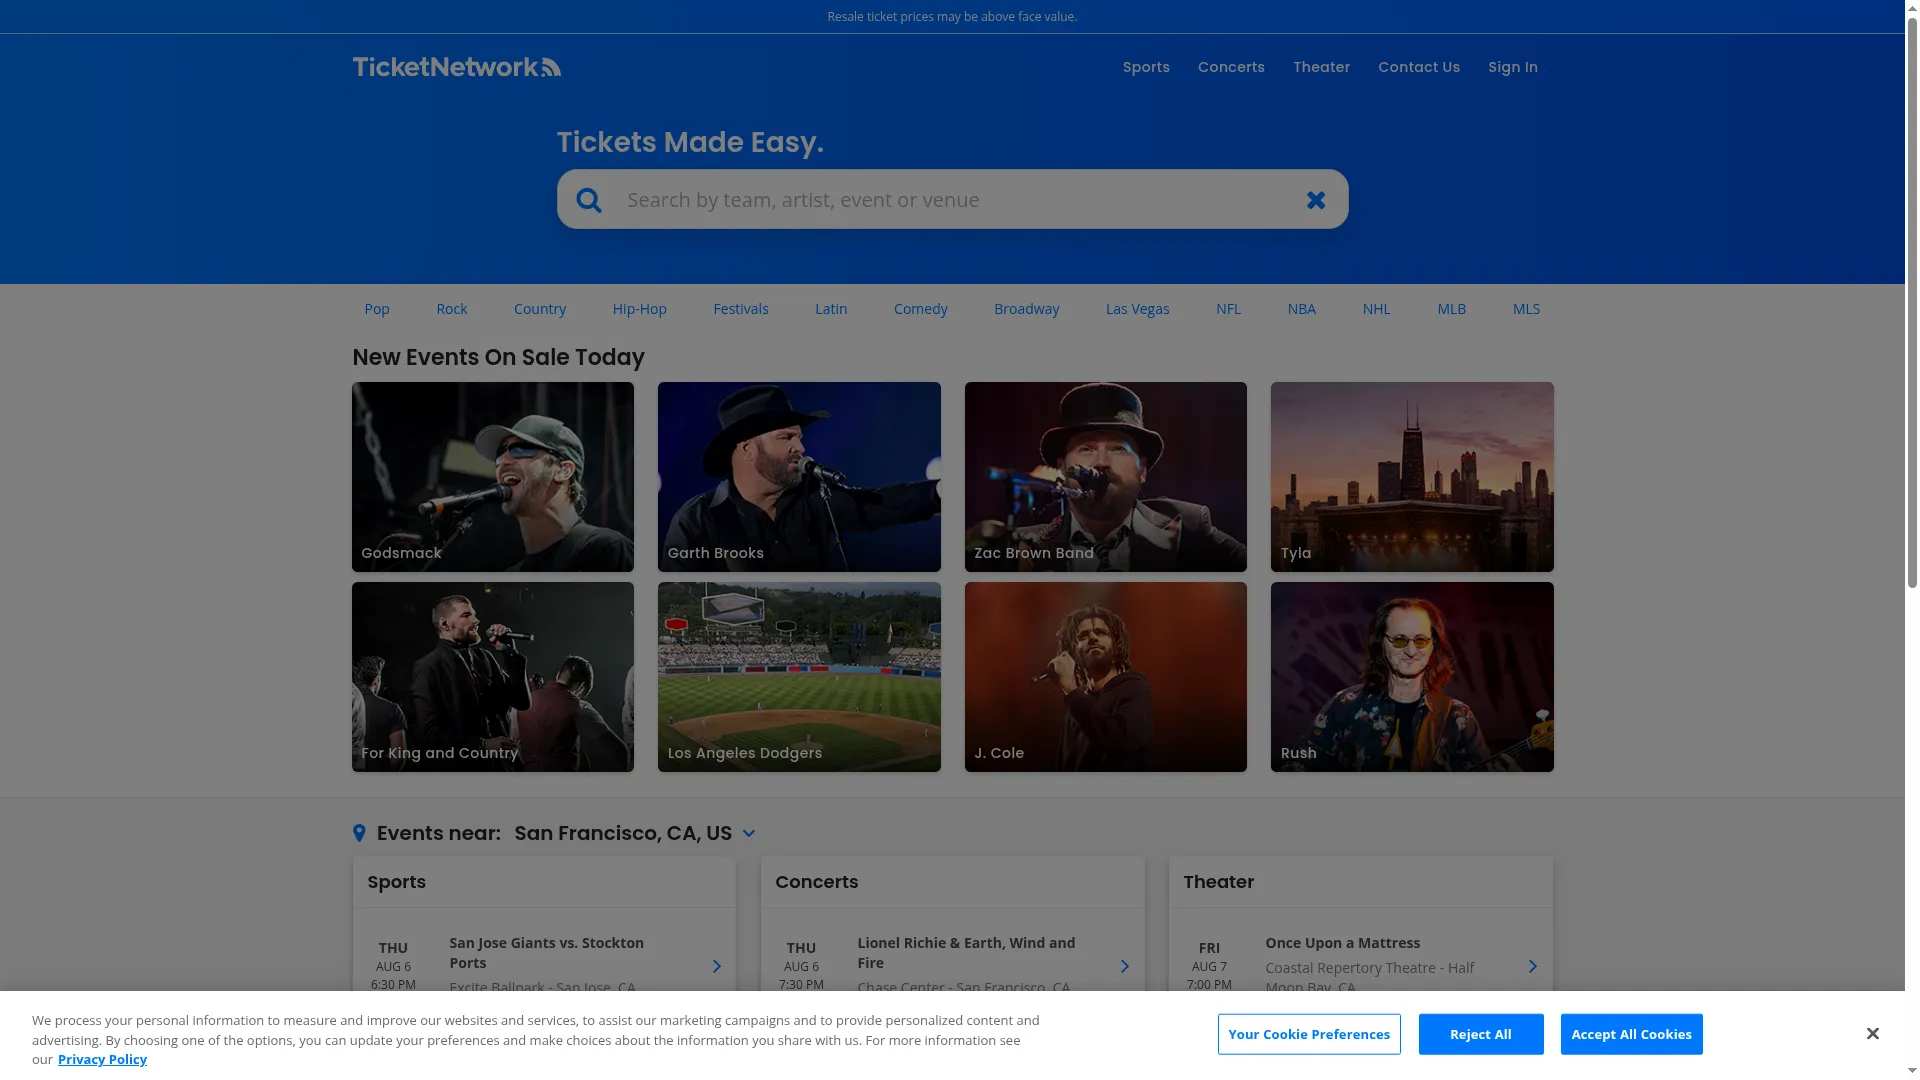The image size is (1920, 1080).
Task: Click Your Cookie Preferences button
Action: 1309,1034
